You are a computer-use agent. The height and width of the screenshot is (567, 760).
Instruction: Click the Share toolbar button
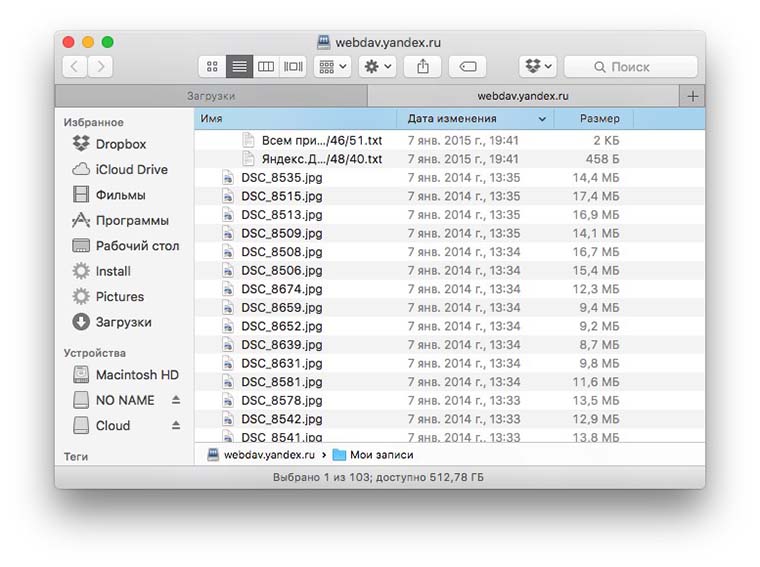[x=423, y=66]
